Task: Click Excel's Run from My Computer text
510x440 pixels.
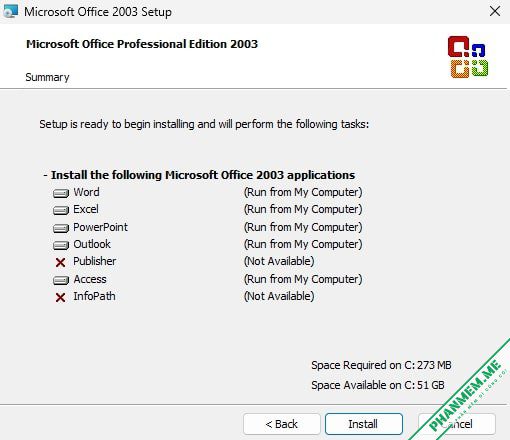Action: tap(303, 209)
